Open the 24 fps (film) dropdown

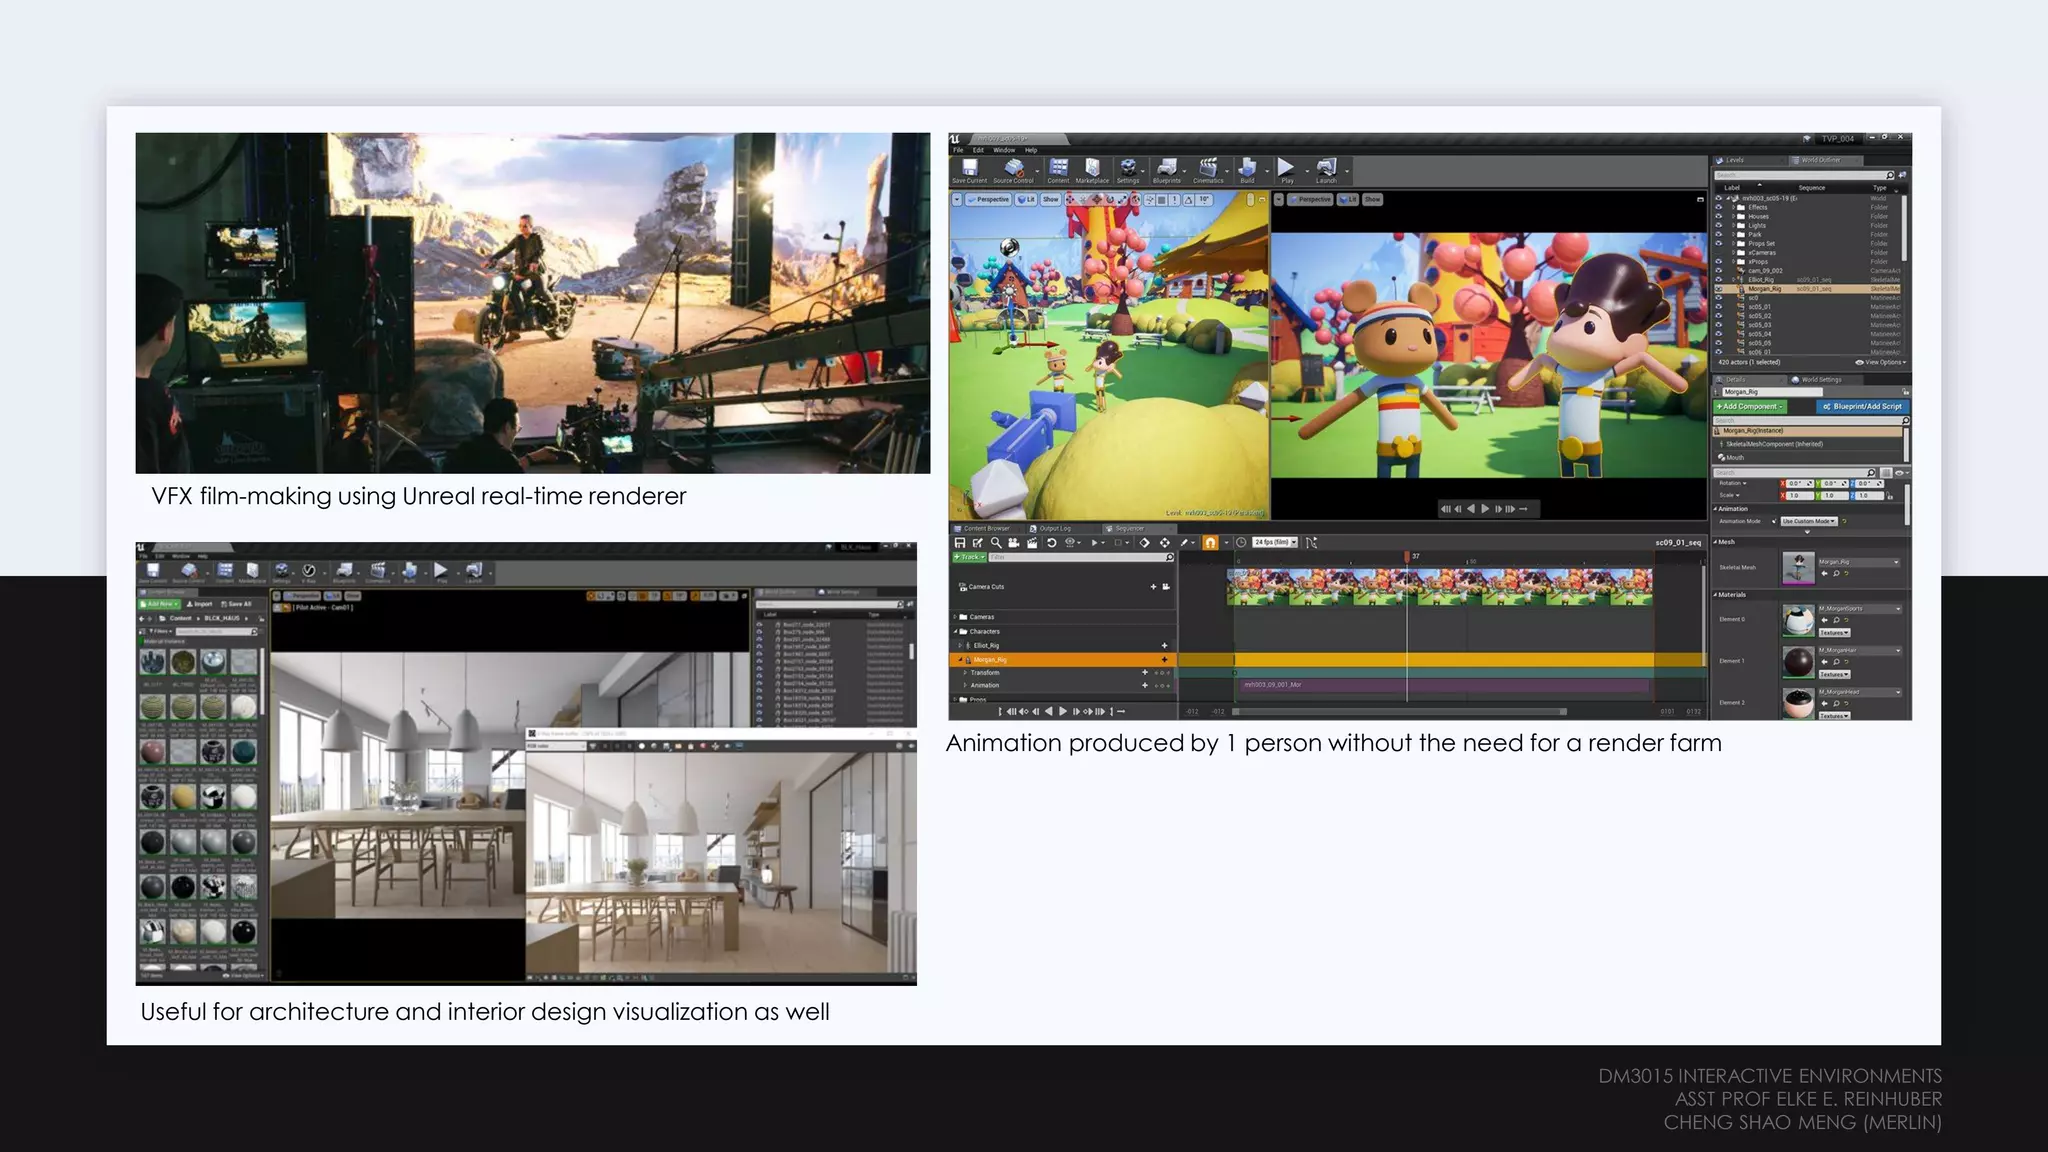pos(1275,542)
